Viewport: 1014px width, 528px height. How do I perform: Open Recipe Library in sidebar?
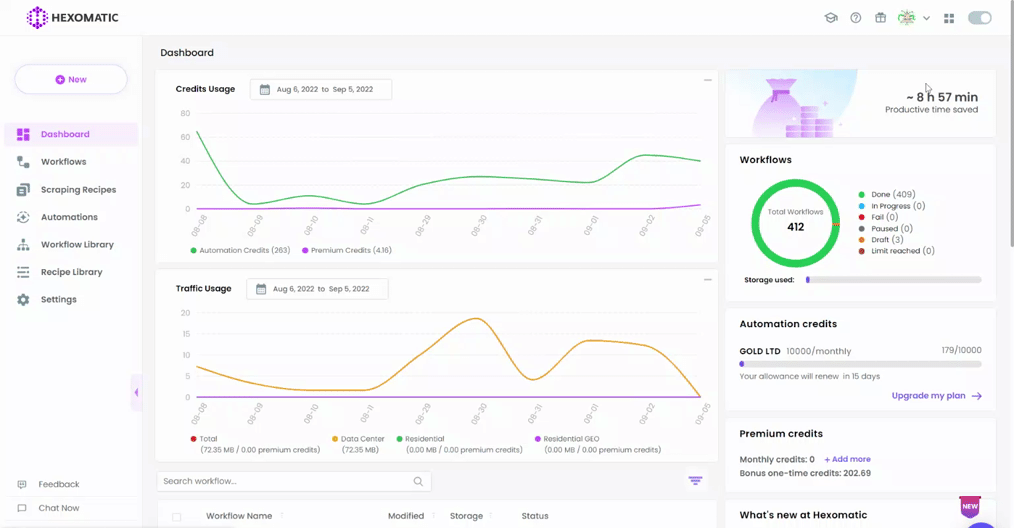pyautogui.click(x=71, y=272)
